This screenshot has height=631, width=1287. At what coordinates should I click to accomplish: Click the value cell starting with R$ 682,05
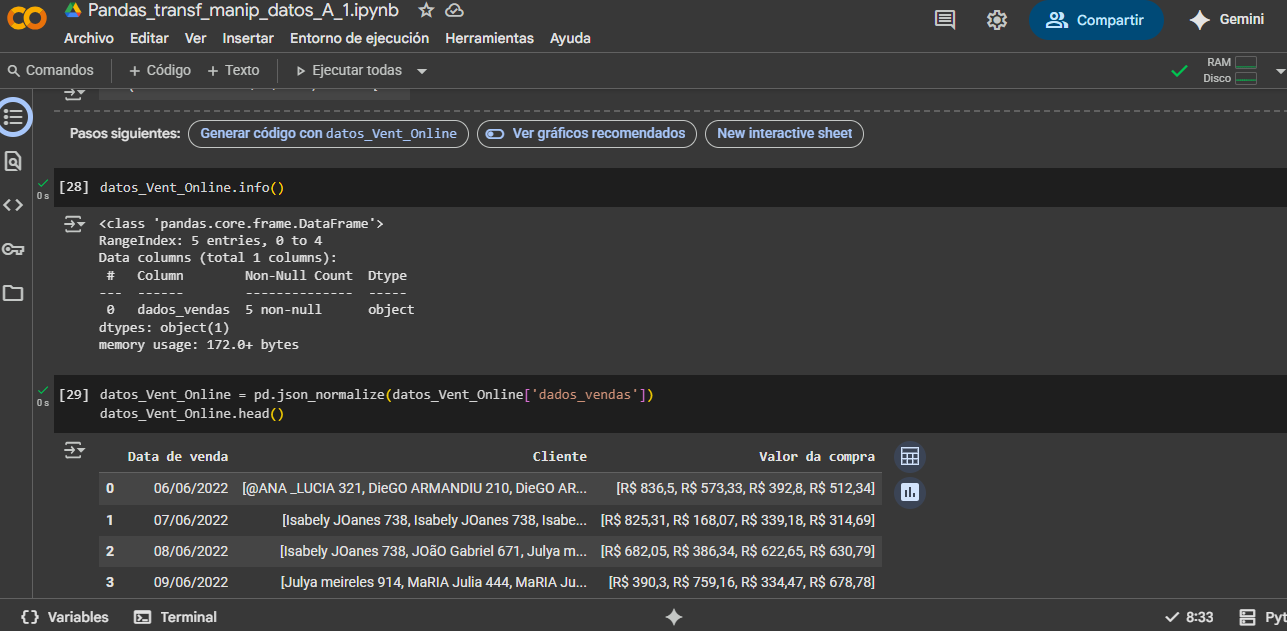(738, 551)
